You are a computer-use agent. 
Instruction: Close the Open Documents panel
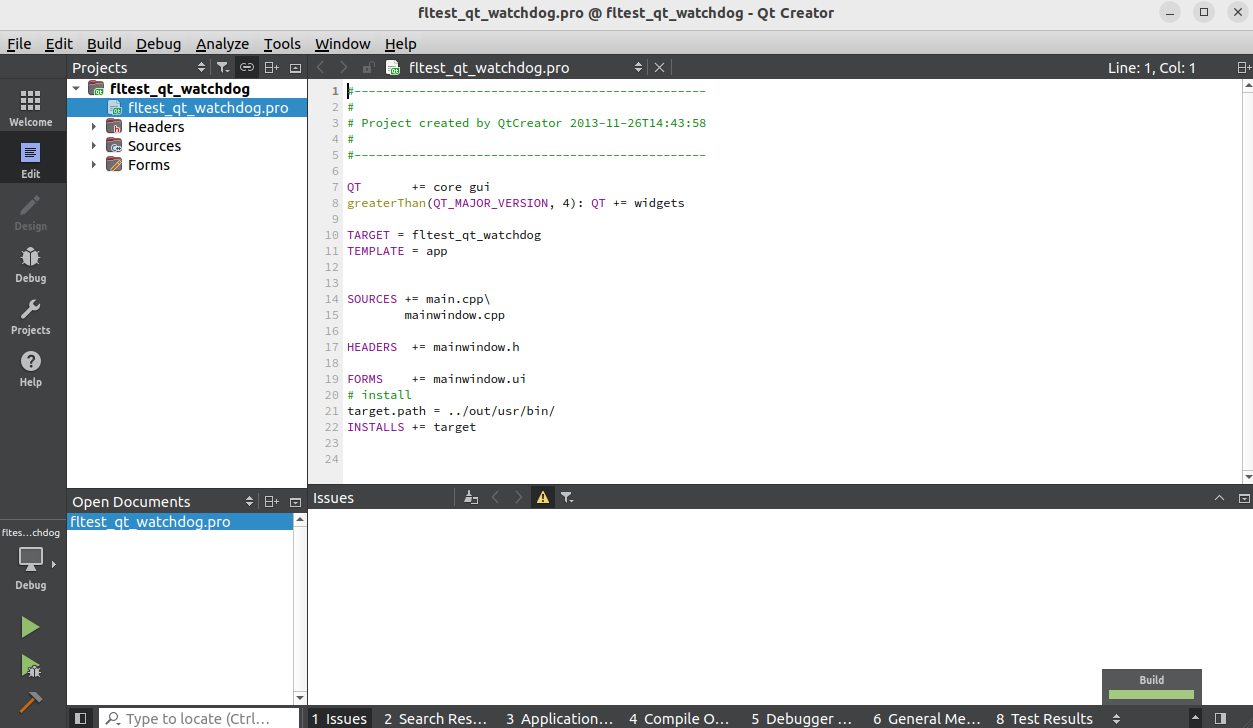(x=295, y=501)
